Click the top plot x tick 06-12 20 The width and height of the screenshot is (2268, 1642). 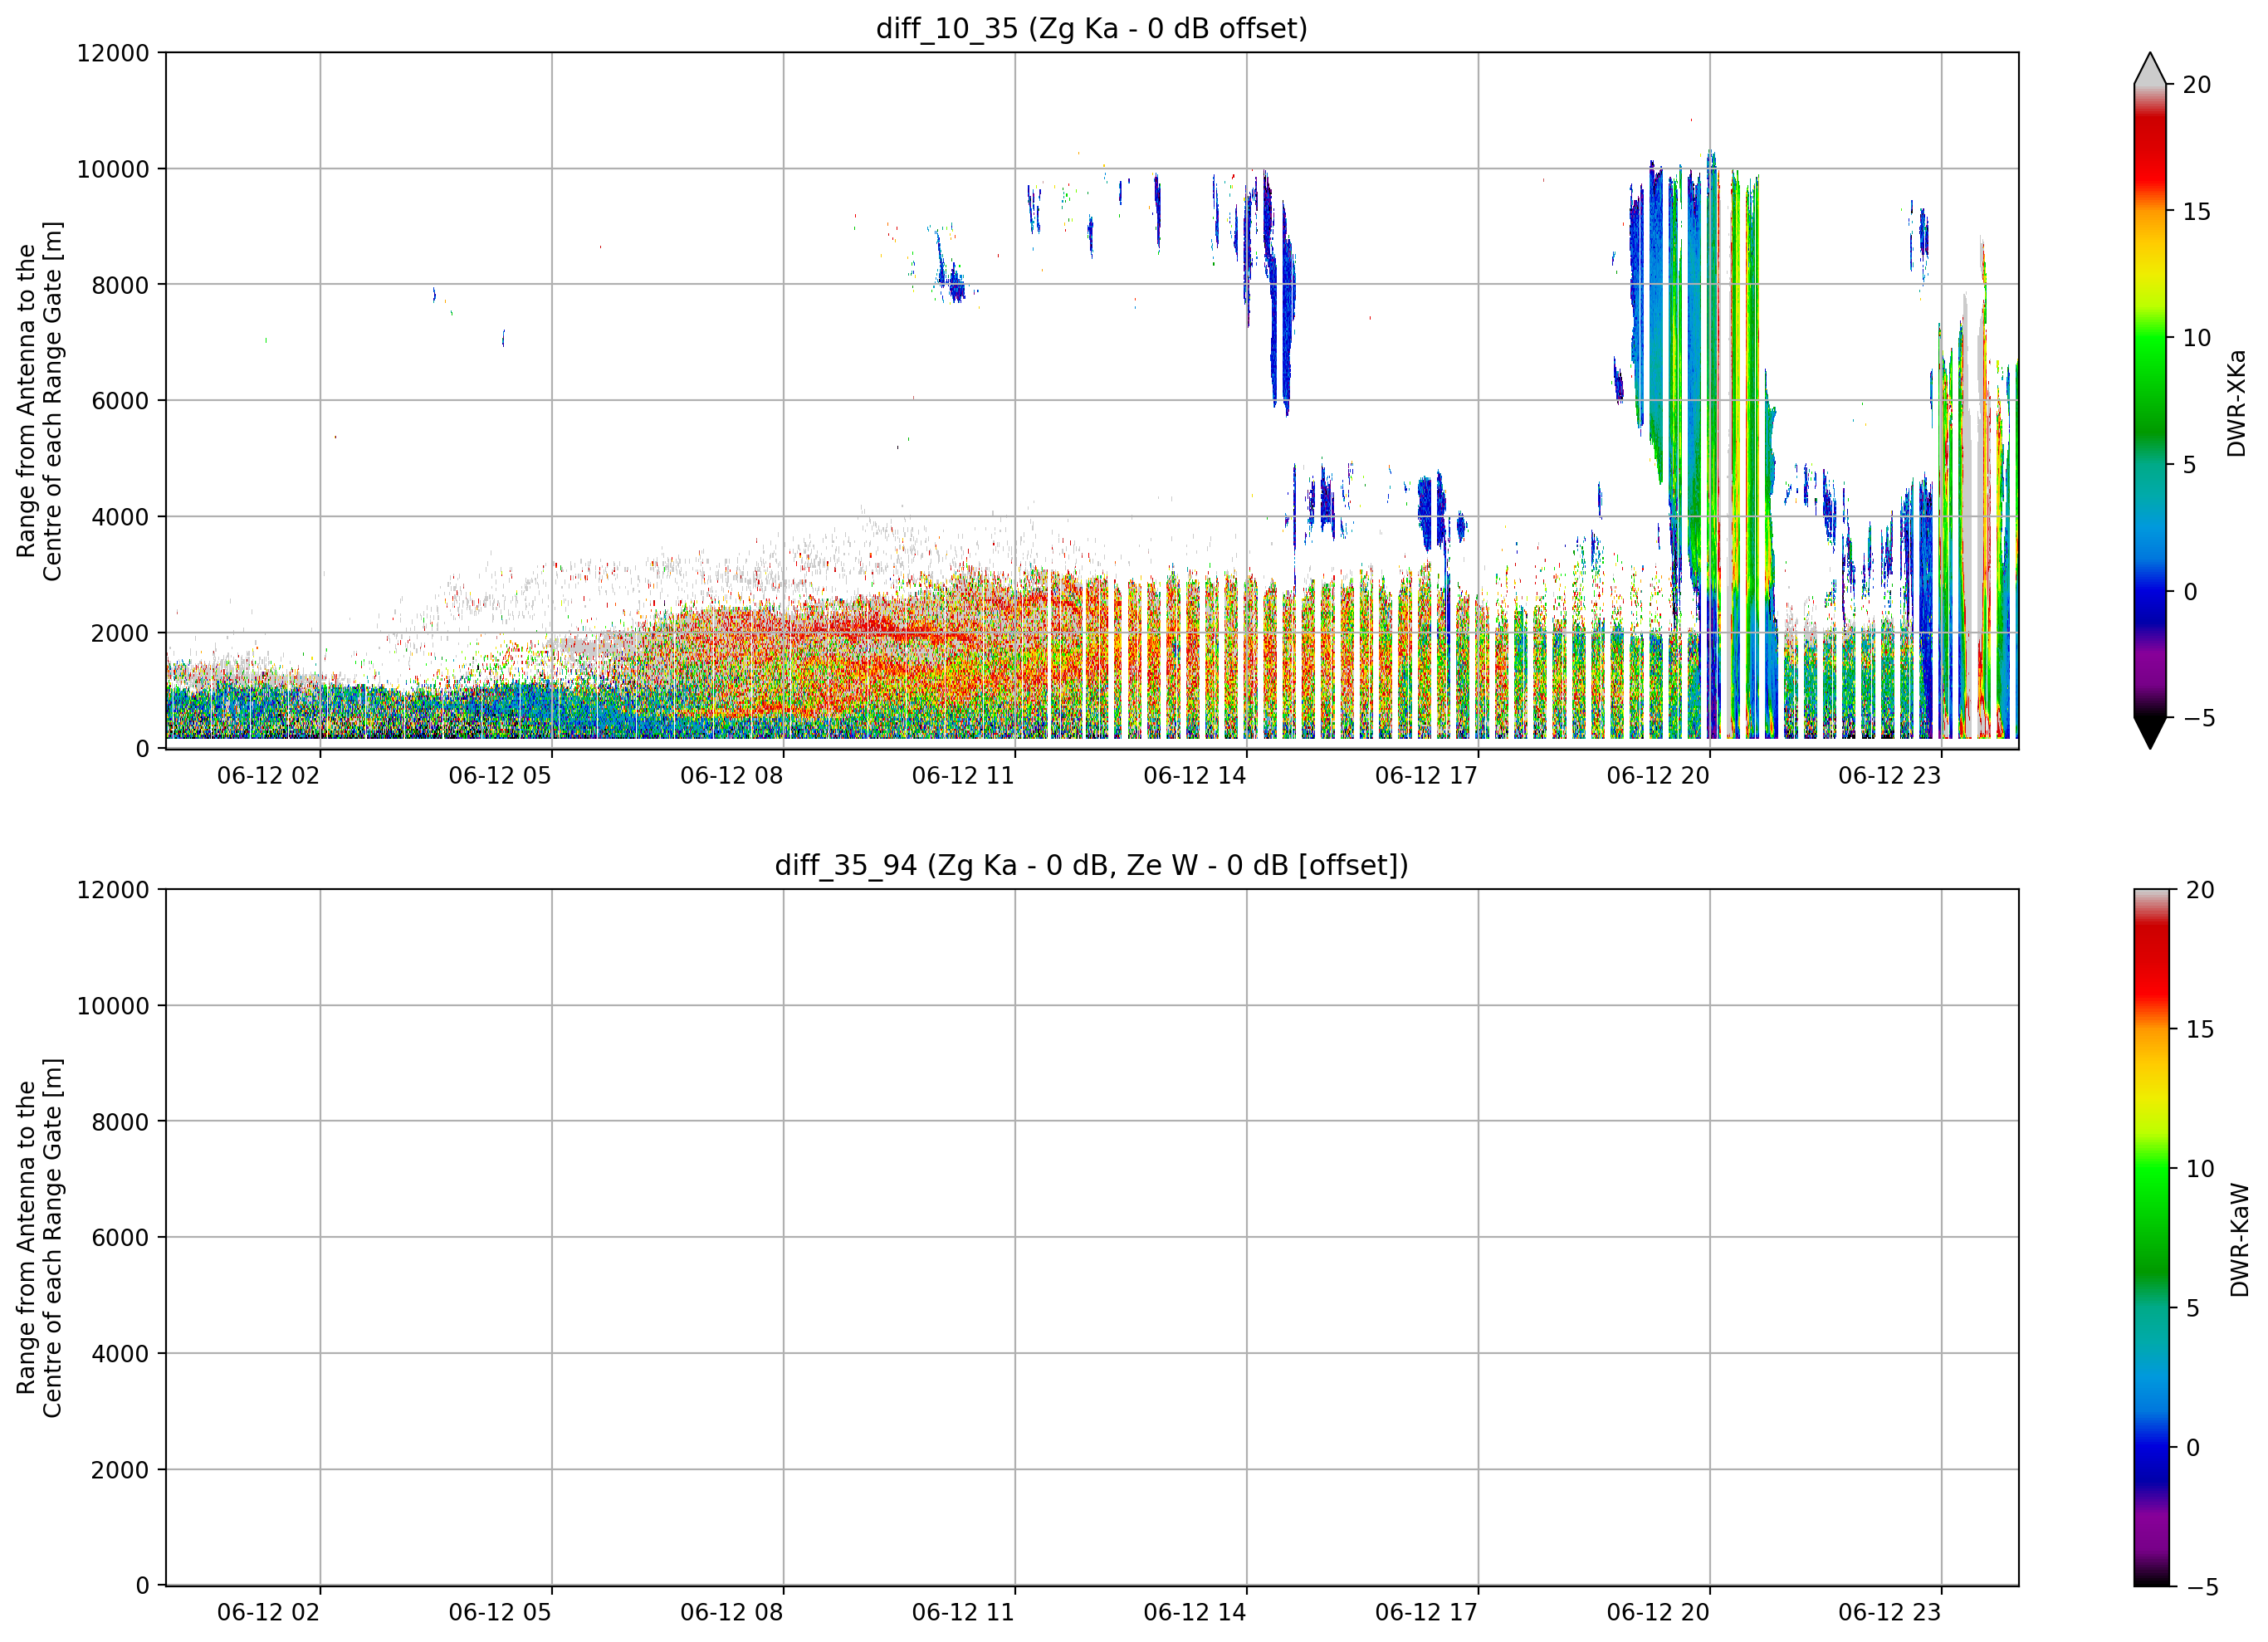tap(1658, 776)
